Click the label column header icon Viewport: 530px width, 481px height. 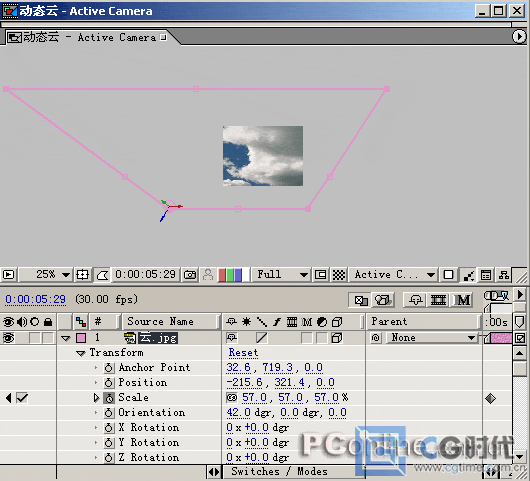click(80, 322)
